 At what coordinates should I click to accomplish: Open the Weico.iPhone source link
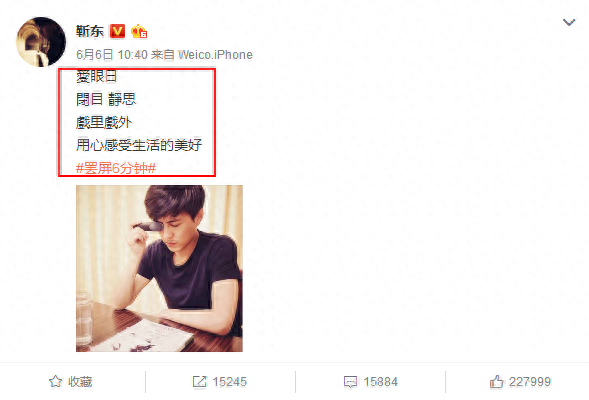tap(215, 55)
